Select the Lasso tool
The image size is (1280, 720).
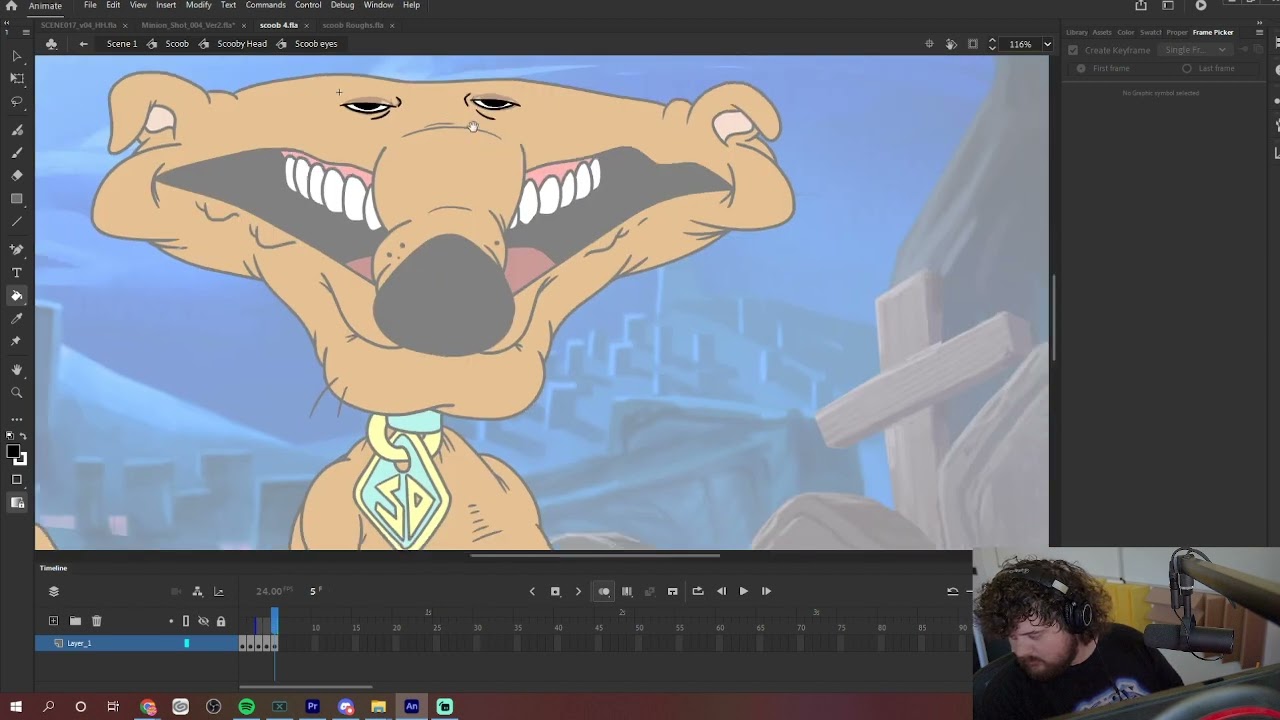click(x=17, y=102)
